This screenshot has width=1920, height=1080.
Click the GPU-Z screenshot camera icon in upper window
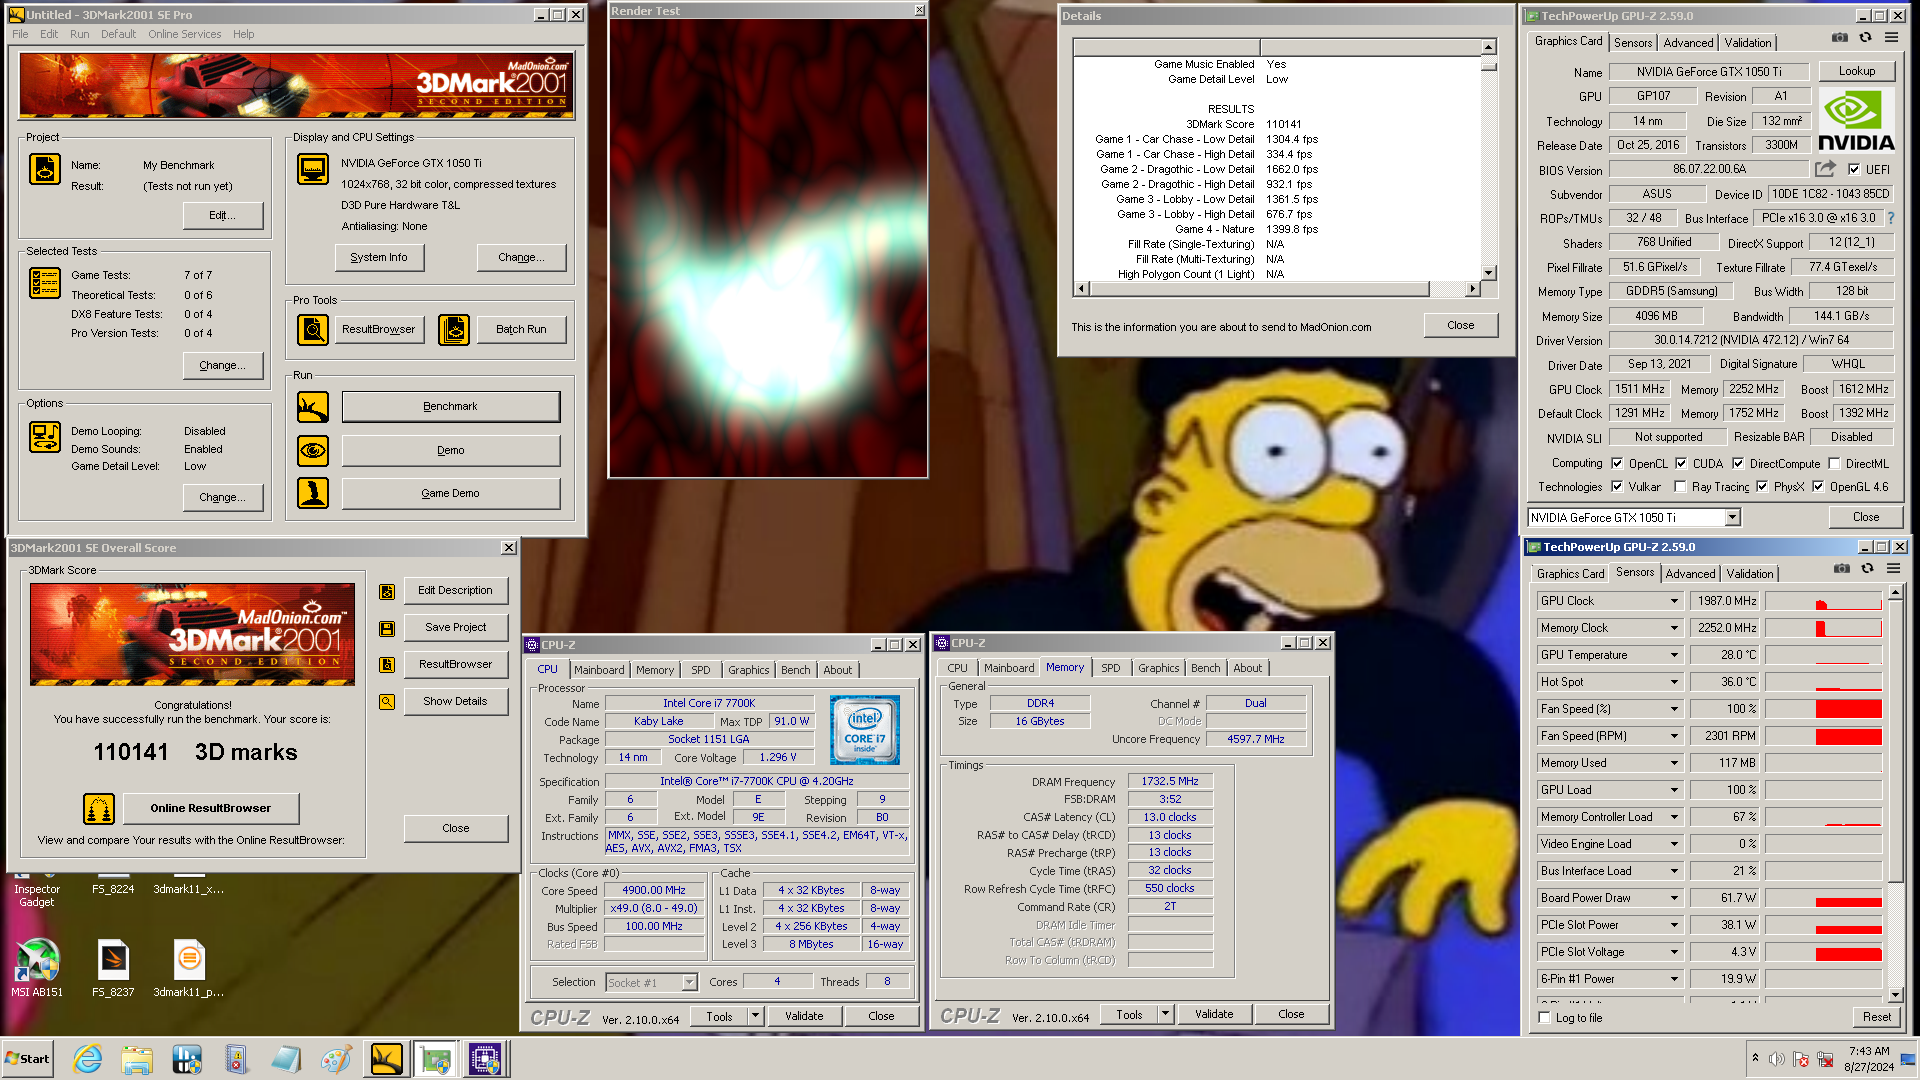(x=1839, y=38)
